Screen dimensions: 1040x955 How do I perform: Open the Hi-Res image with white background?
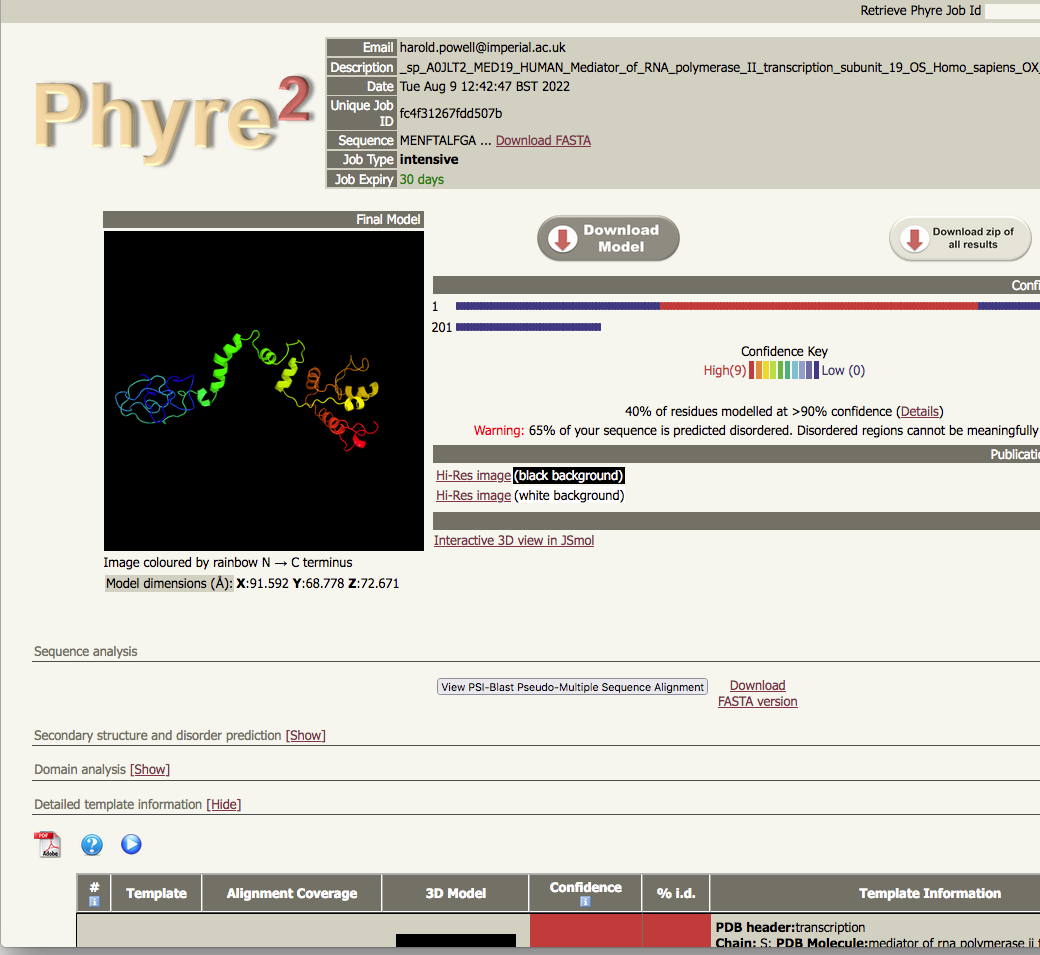point(473,495)
